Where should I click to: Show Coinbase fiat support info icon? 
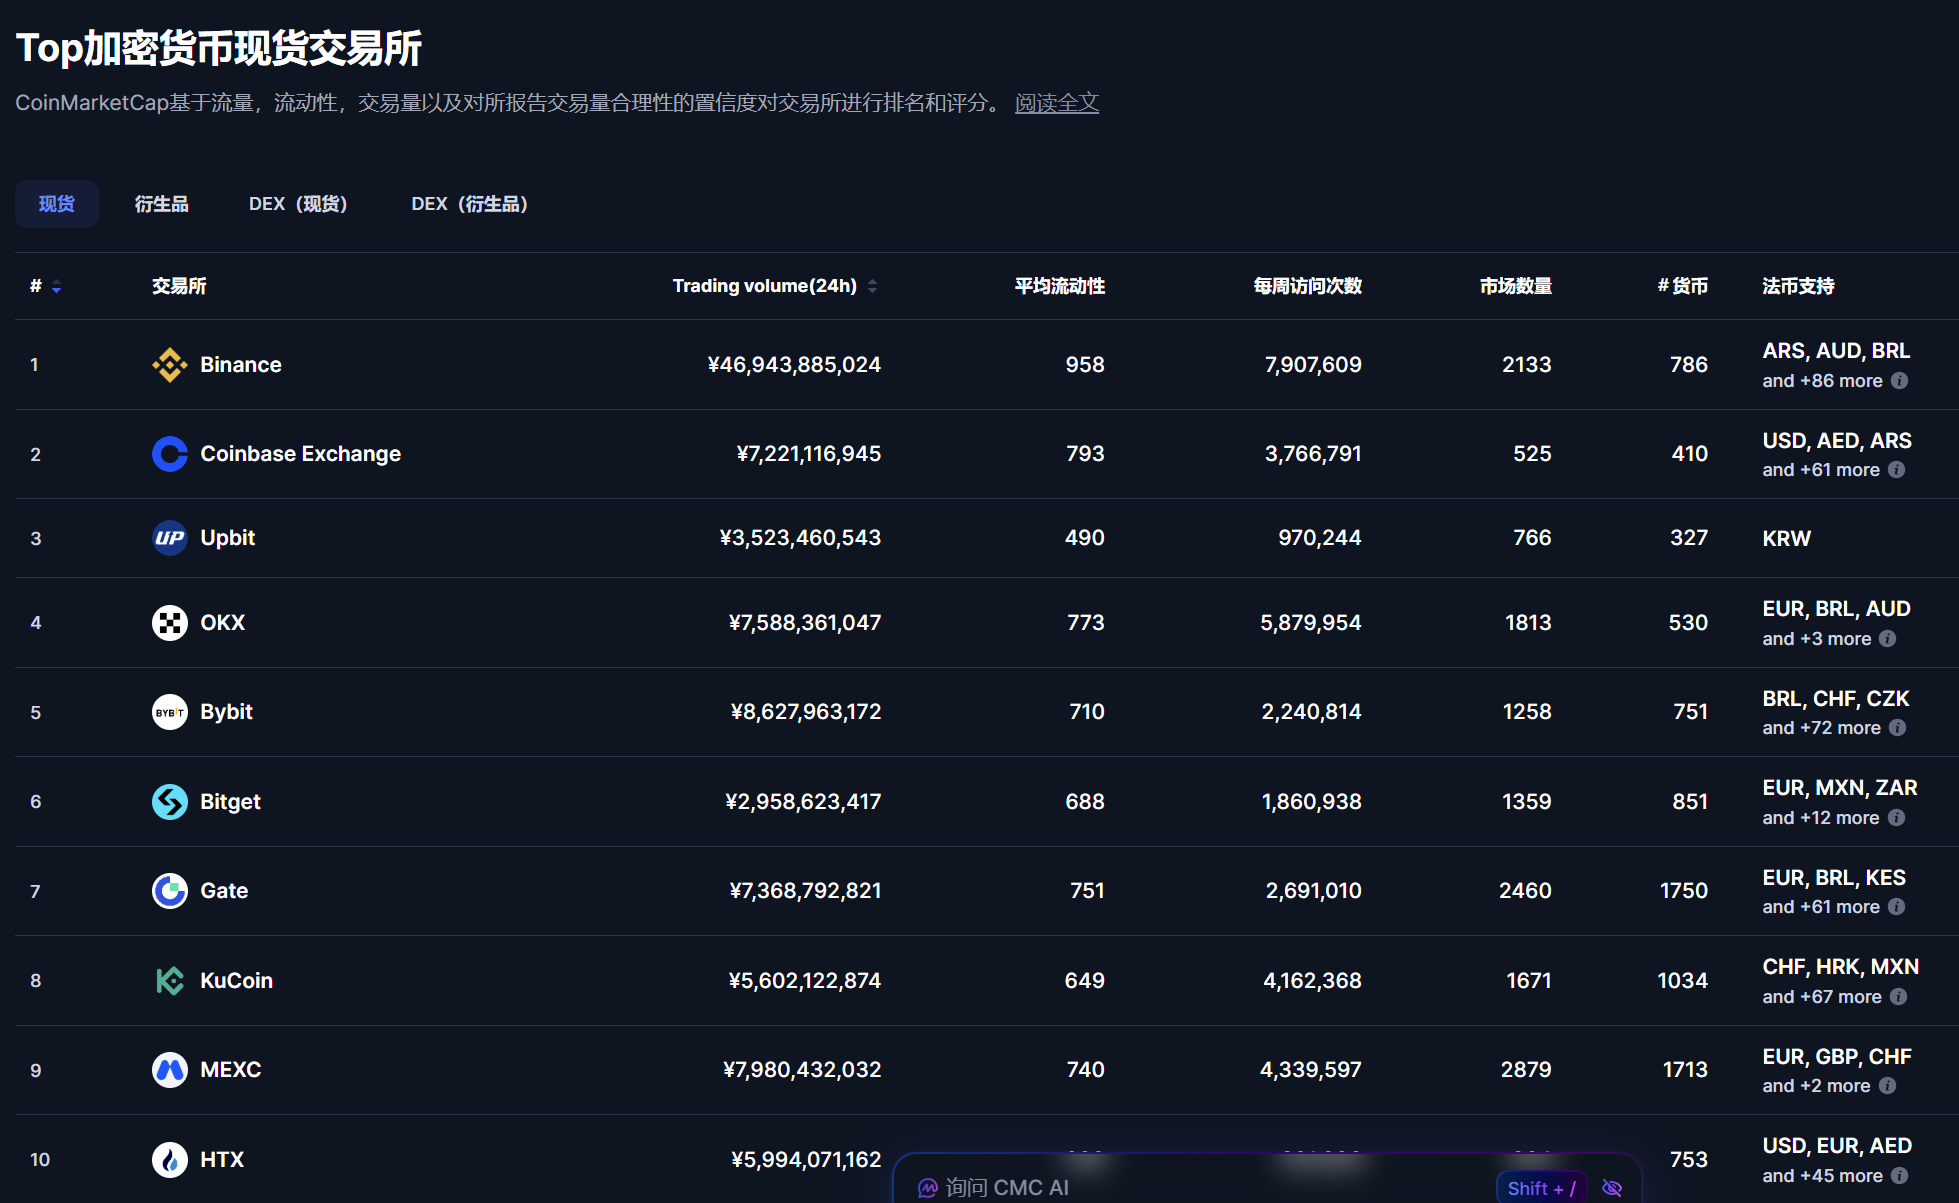(1897, 470)
